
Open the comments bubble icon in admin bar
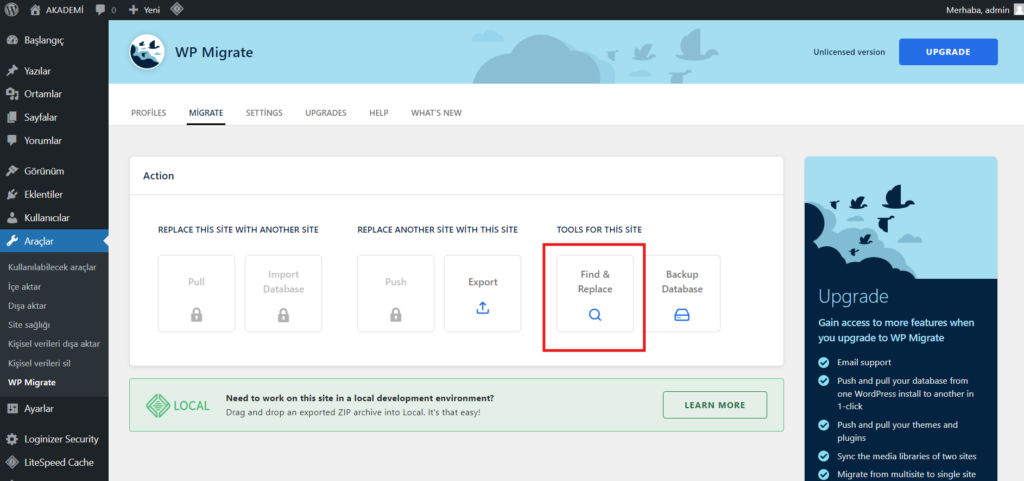100,10
